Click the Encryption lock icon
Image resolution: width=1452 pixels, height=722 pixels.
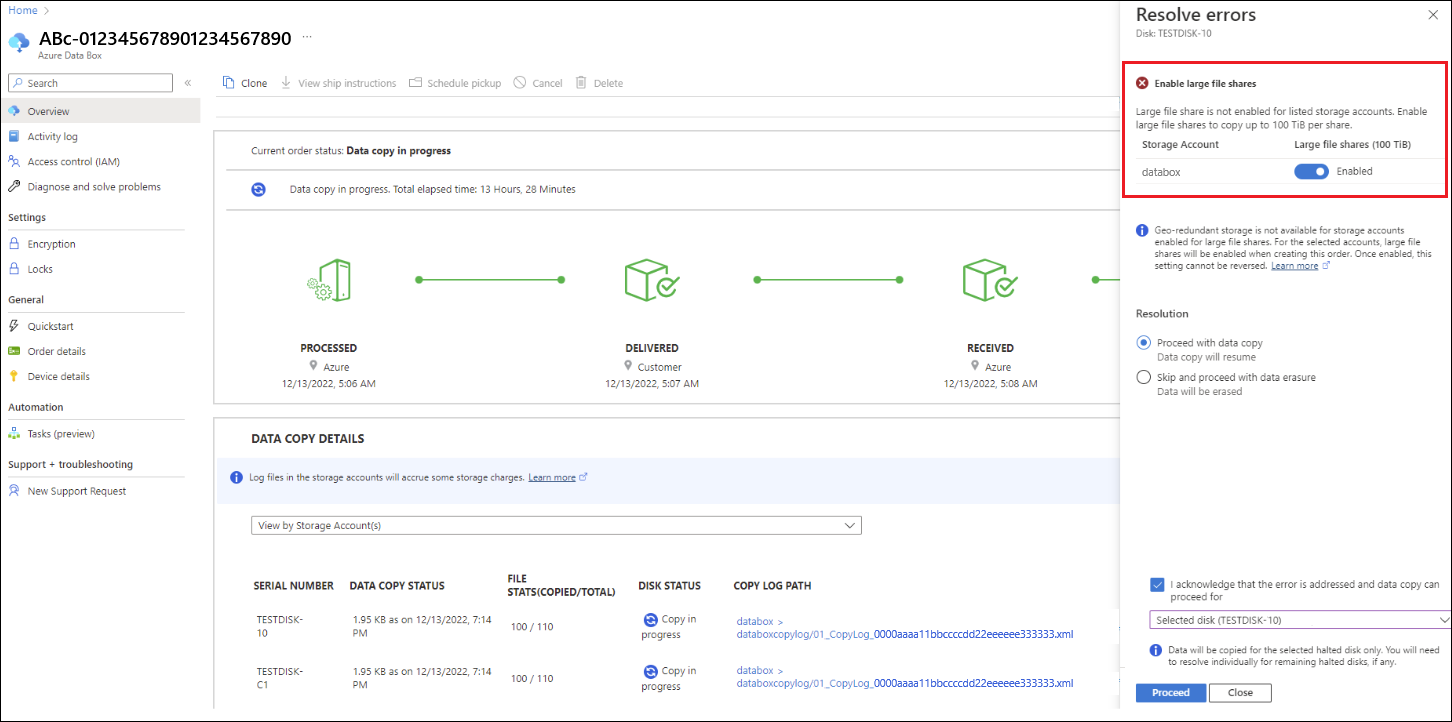14,244
